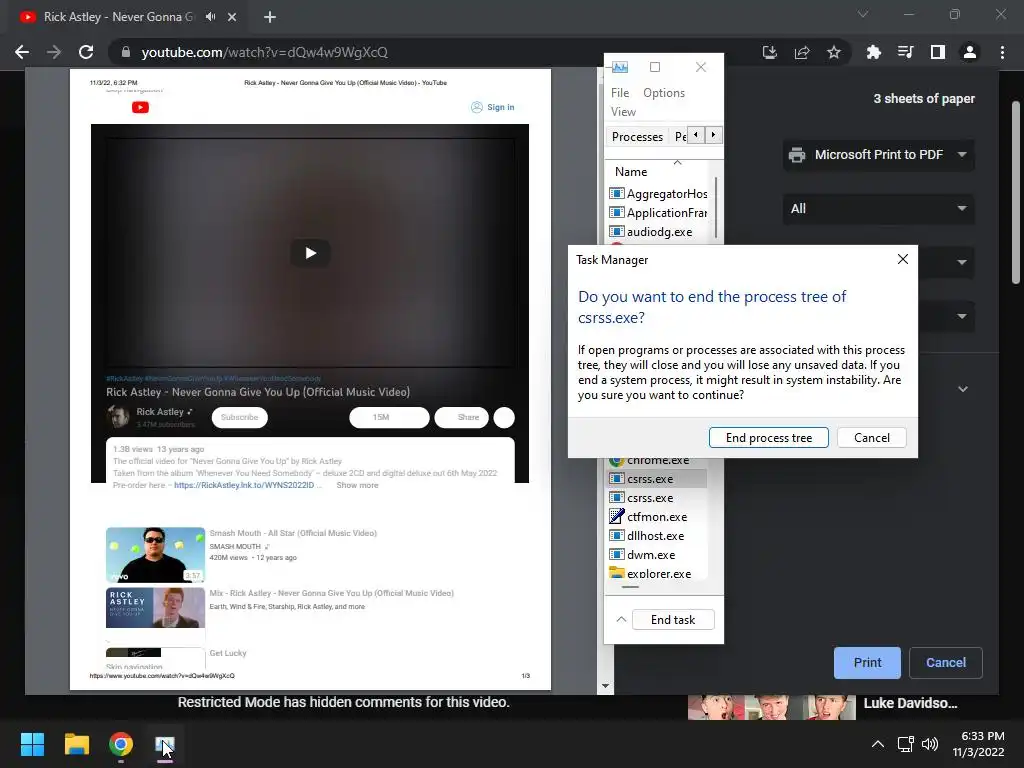Select dwm.exe process row
The height and width of the screenshot is (768, 1024).
[657, 554]
